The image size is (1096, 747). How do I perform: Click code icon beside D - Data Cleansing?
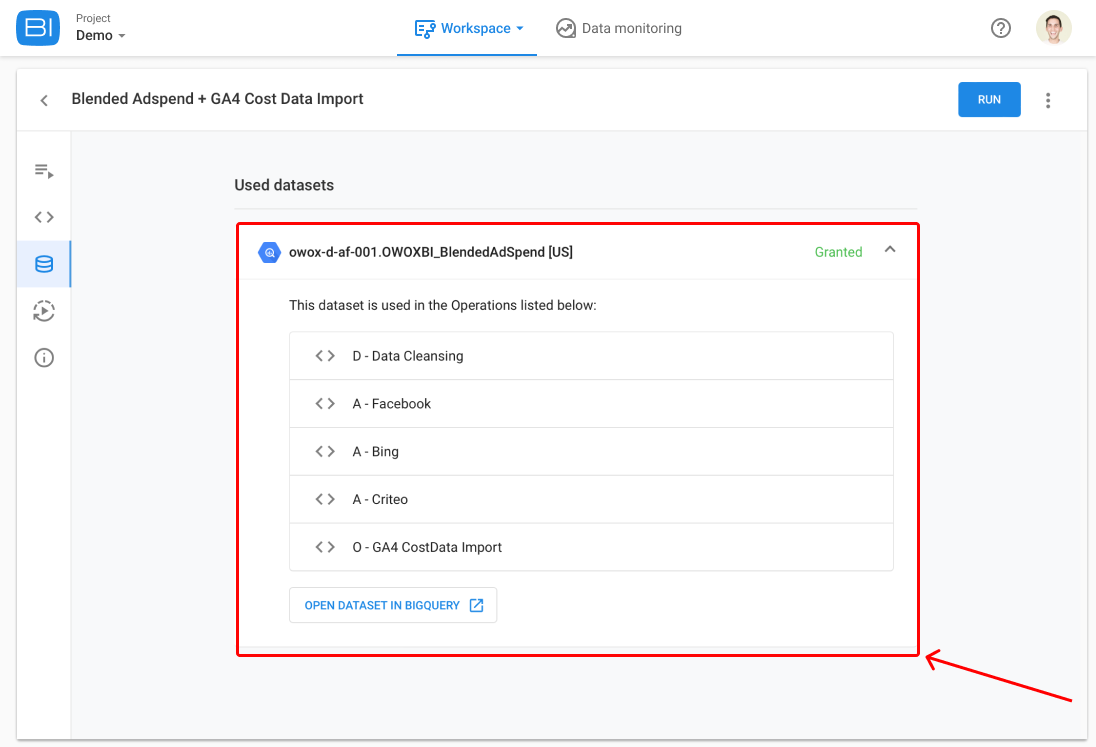325,356
